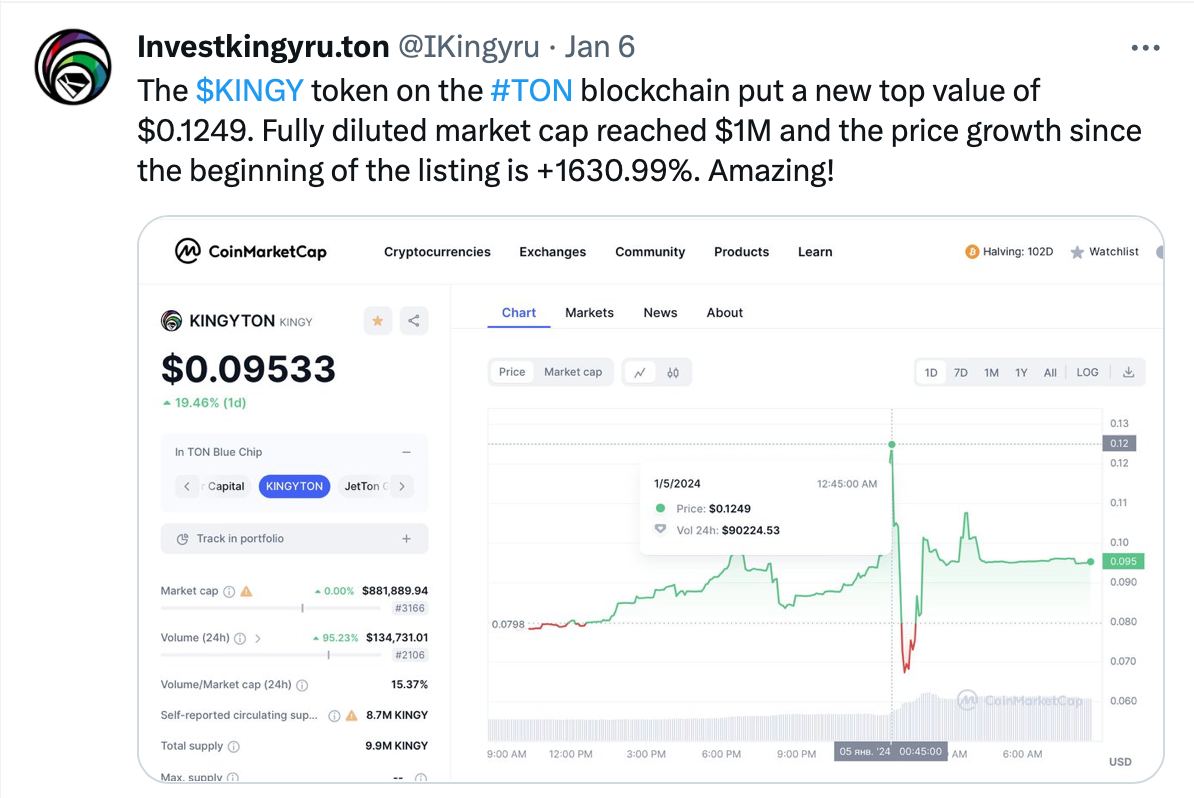Click the Market cap info icon
Viewport: 1194px width, 798px height.
tap(229, 591)
